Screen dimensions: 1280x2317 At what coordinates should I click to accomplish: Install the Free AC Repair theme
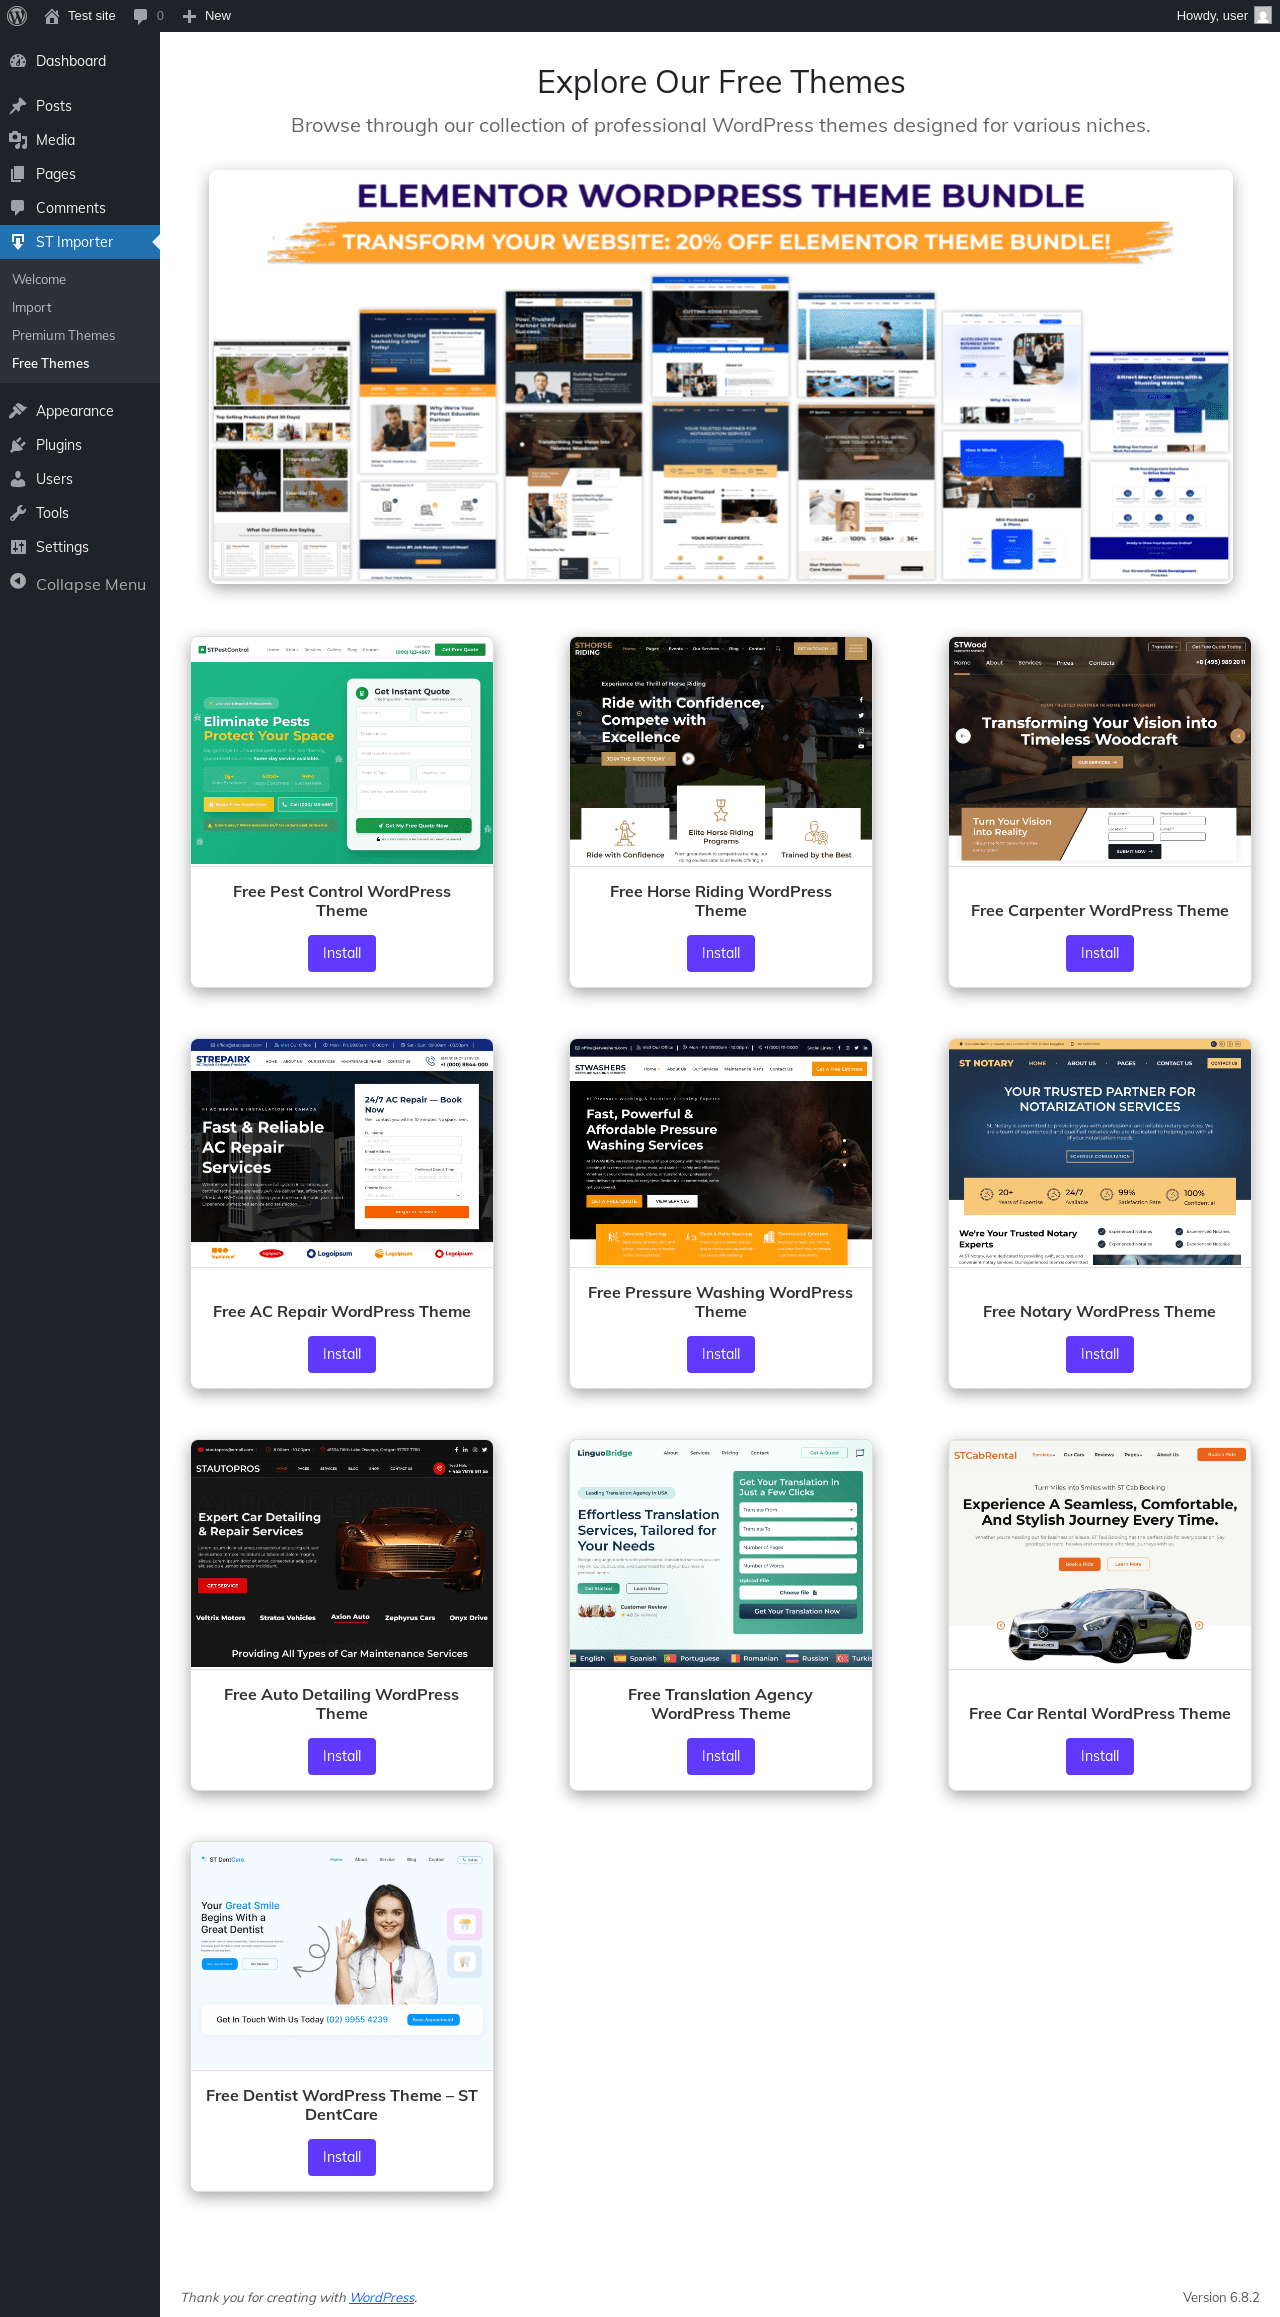(342, 1354)
